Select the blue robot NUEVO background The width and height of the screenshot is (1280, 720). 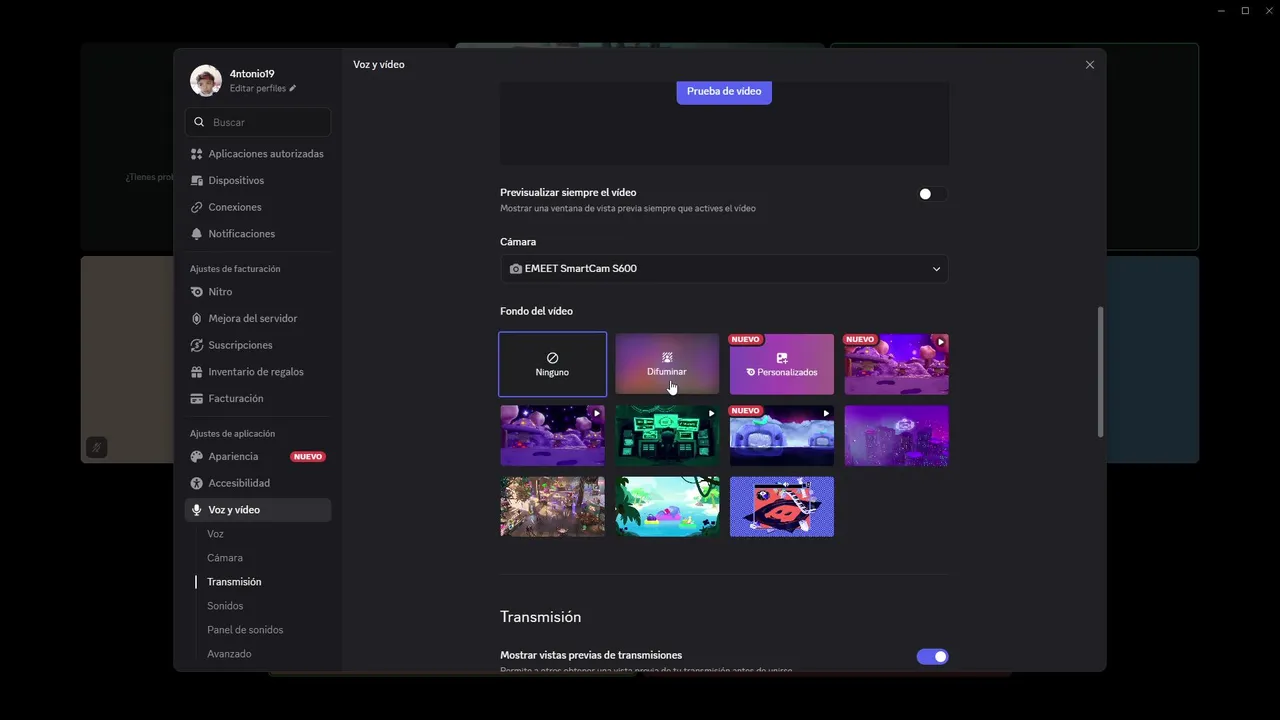tap(782, 436)
